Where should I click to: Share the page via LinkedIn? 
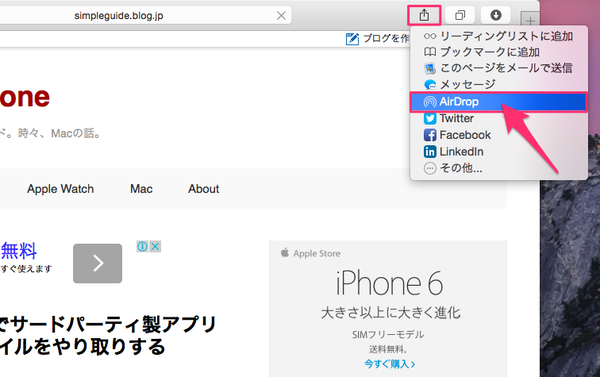pos(498,152)
